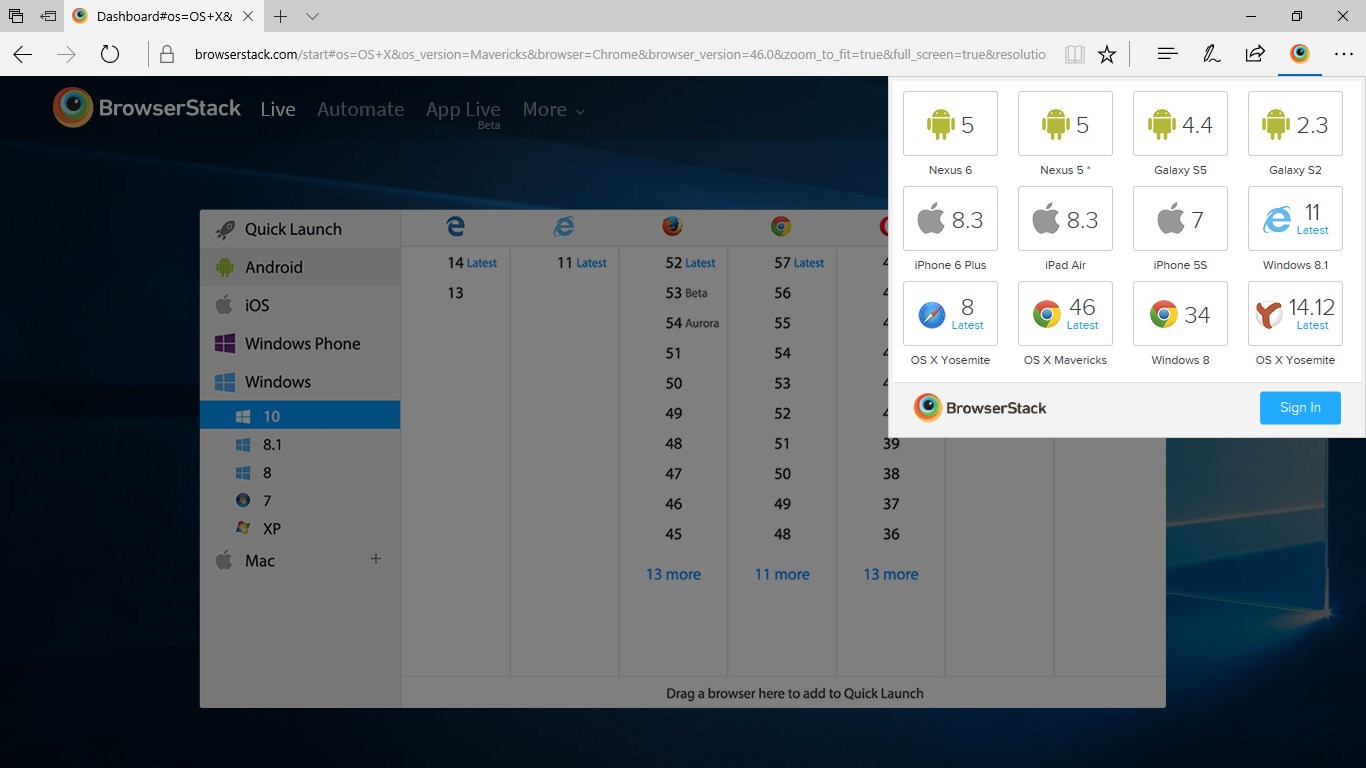Open Galaxy S2 Android 2.3 tile

point(1295,124)
